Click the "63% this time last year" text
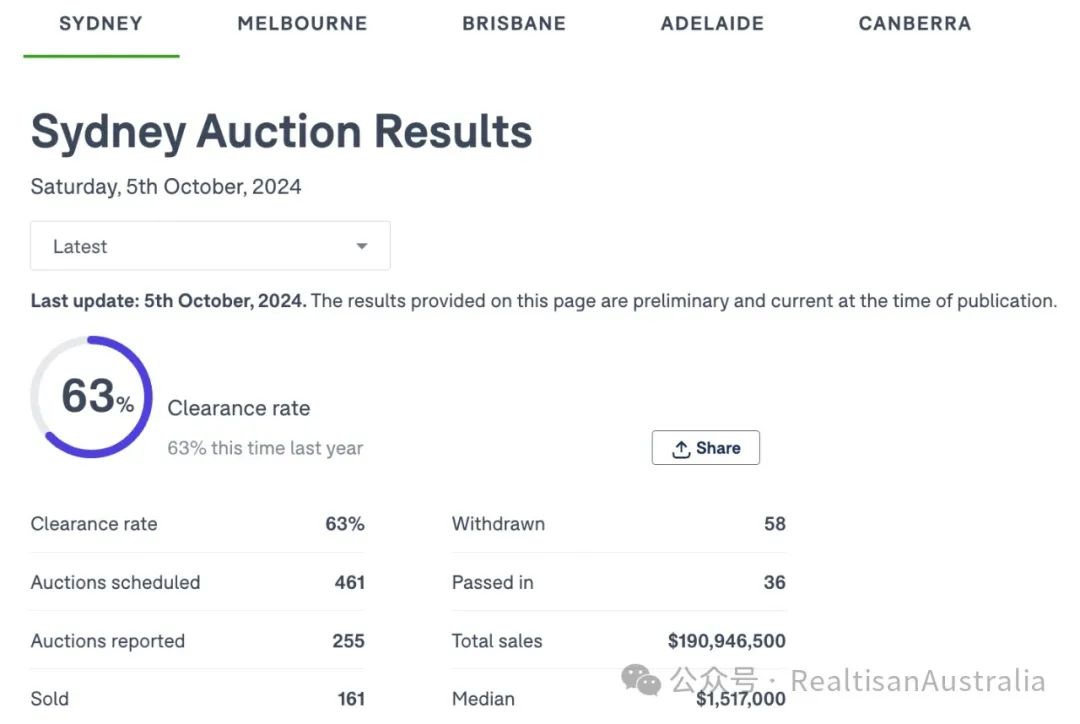Screen dimensions: 1080x724 click(265, 448)
